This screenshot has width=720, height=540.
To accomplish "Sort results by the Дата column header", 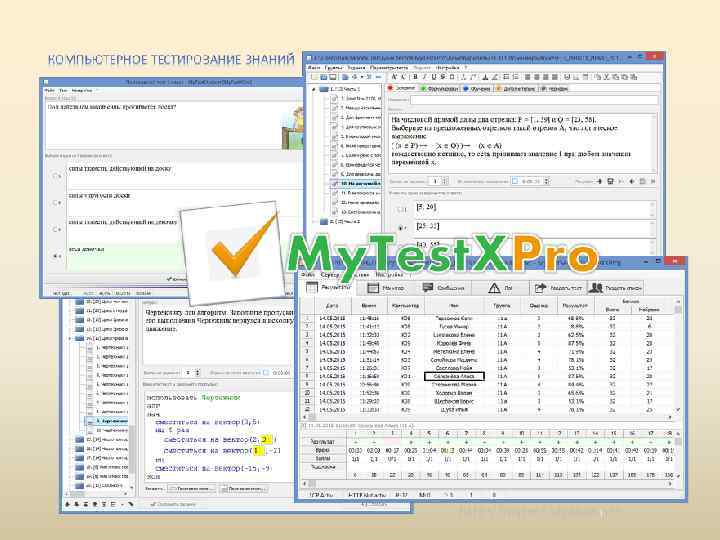I will 332,305.
